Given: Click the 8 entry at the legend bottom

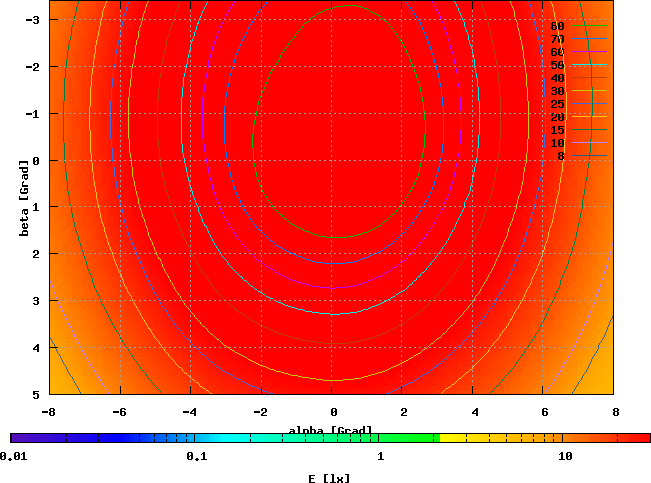Looking at the screenshot, I should [x=561, y=156].
